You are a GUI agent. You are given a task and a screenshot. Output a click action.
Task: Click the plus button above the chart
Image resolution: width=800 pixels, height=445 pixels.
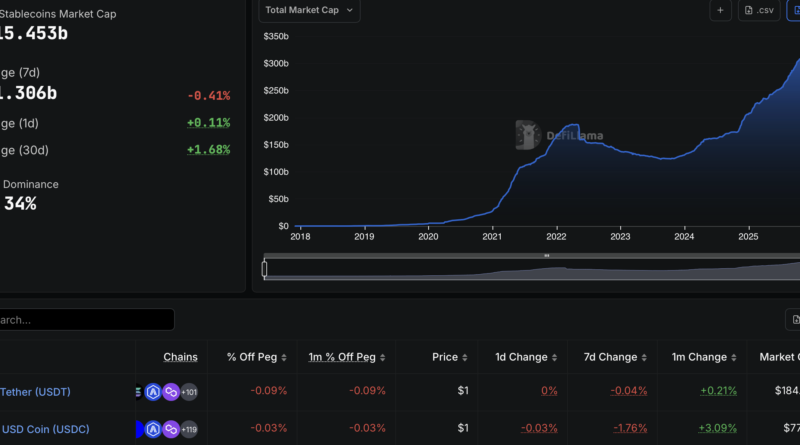pyautogui.click(x=721, y=11)
